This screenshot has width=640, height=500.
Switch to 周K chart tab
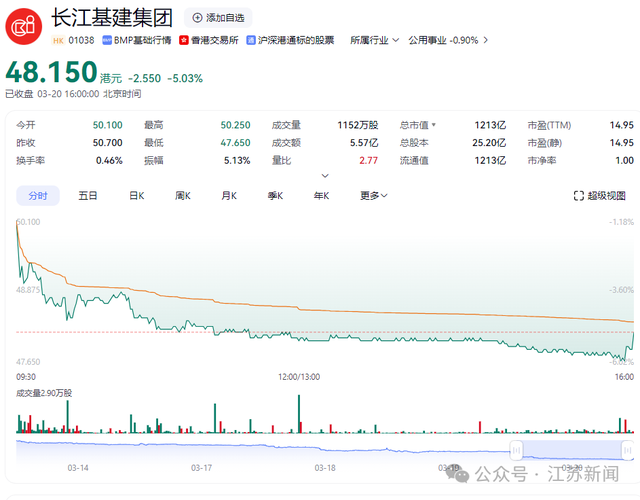pos(183,196)
